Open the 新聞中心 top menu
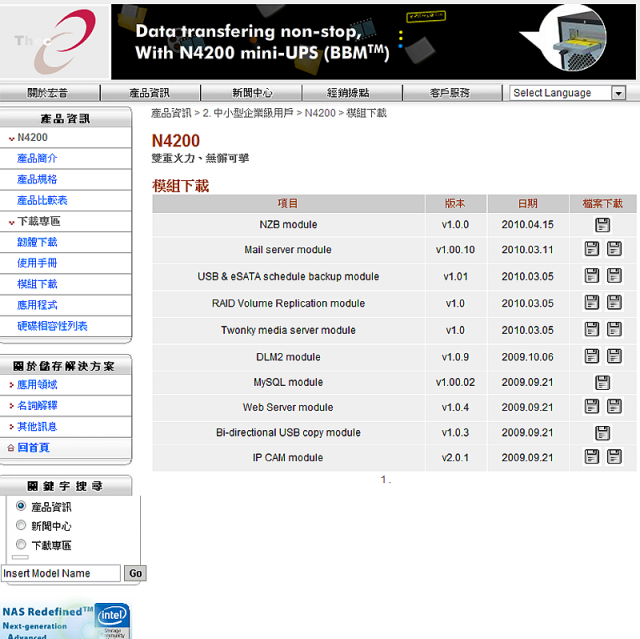 pos(252,93)
